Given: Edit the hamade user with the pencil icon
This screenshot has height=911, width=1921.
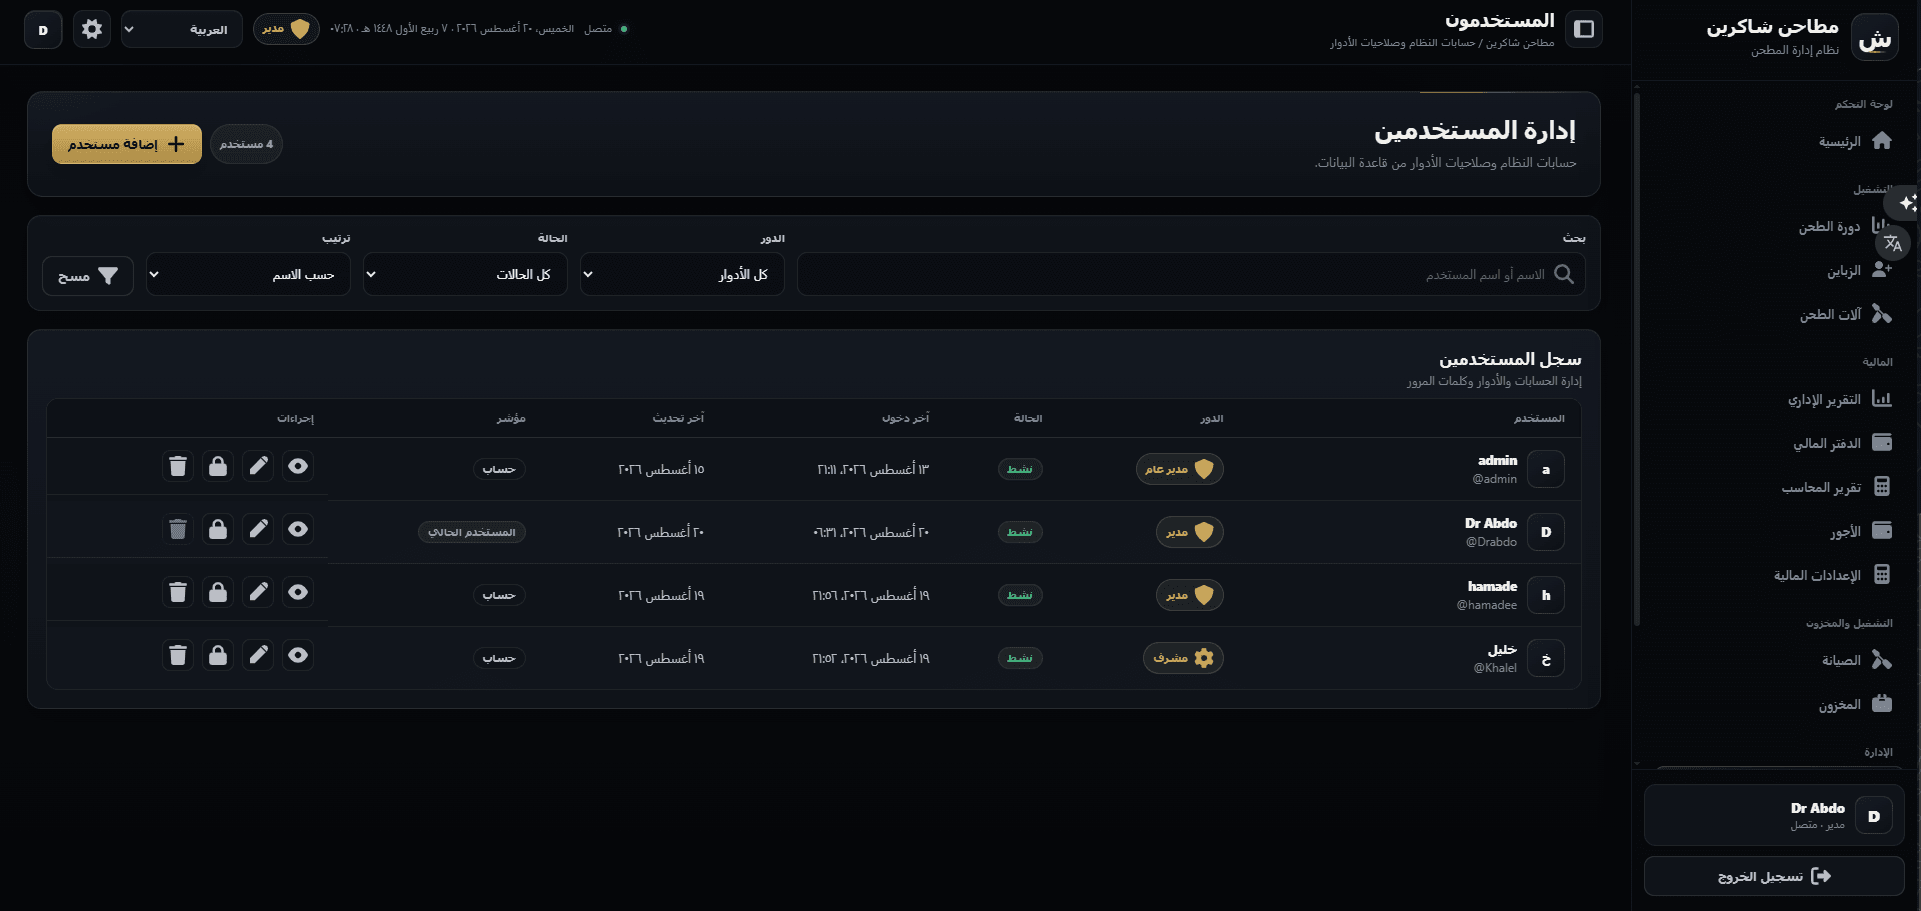Looking at the screenshot, I should tap(258, 592).
